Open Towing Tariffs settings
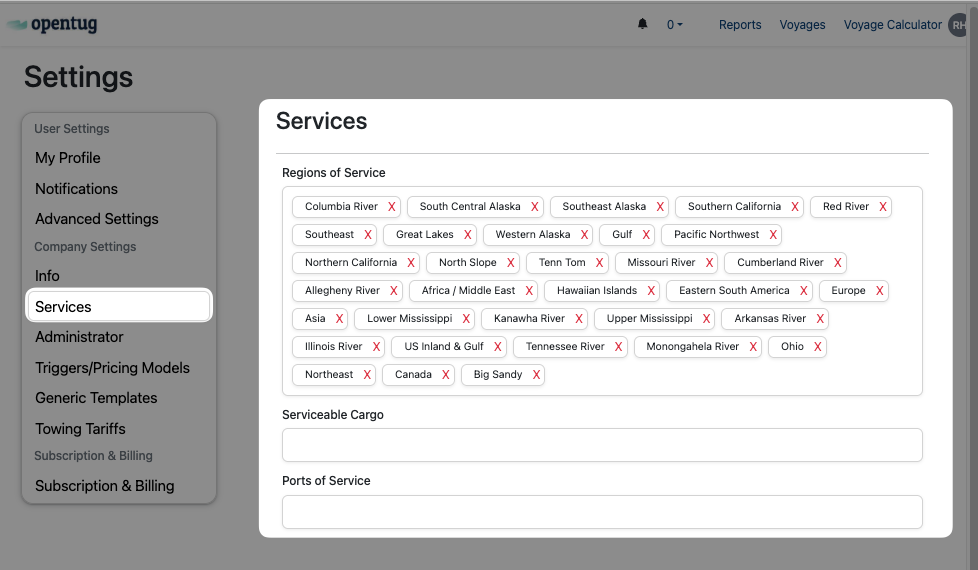Viewport: 978px width, 570px height. click(80, 429)
